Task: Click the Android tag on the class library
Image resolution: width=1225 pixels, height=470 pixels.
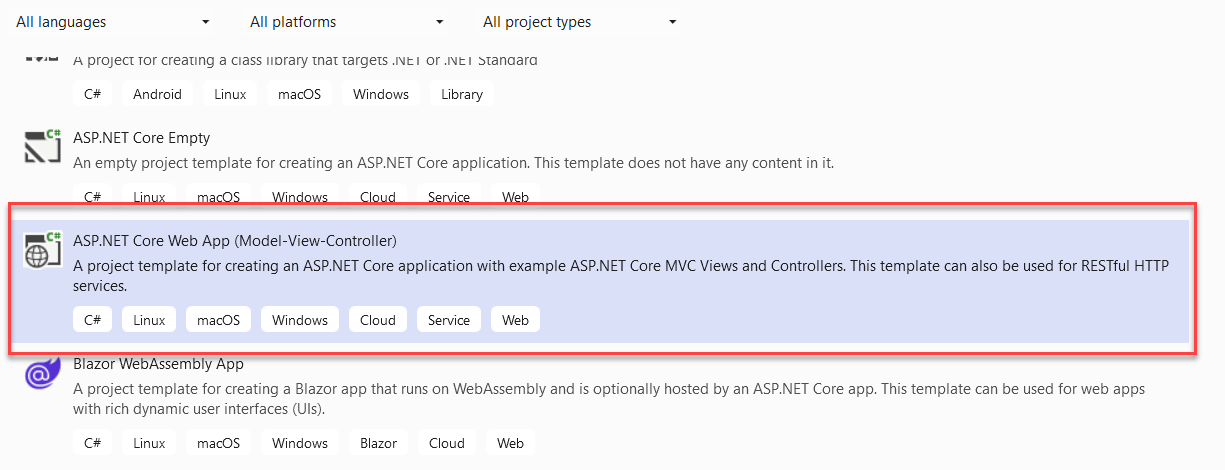Action: [x=157, y=94]
